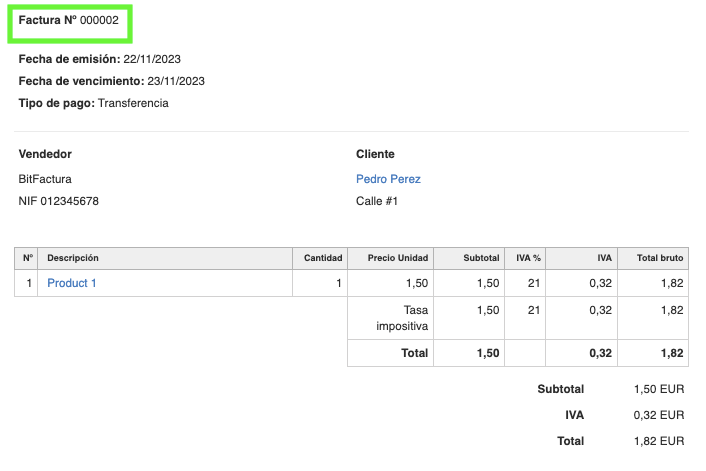Viewport: 706px width, 471px height.
Task: Click the Cantidad column header
Action: [323, 258]
